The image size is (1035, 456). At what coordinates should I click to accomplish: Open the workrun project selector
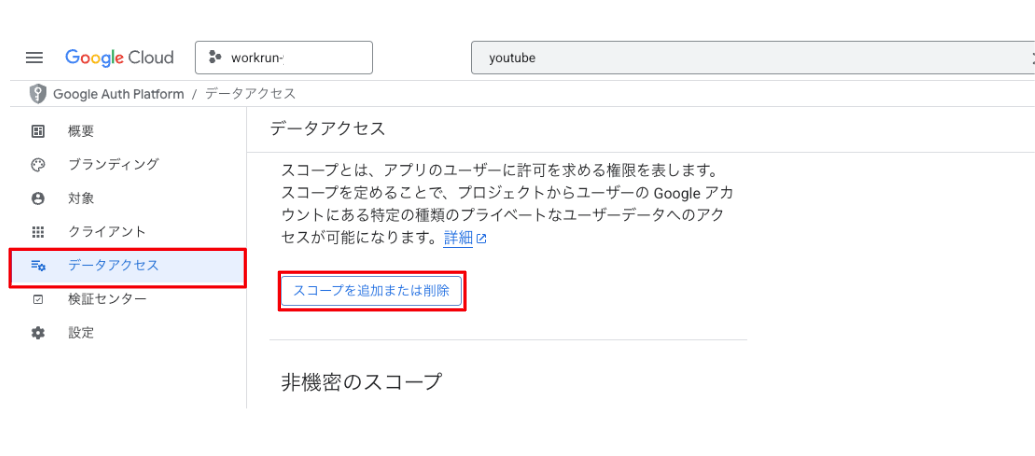pyautogui.click(x=284, y=58)
